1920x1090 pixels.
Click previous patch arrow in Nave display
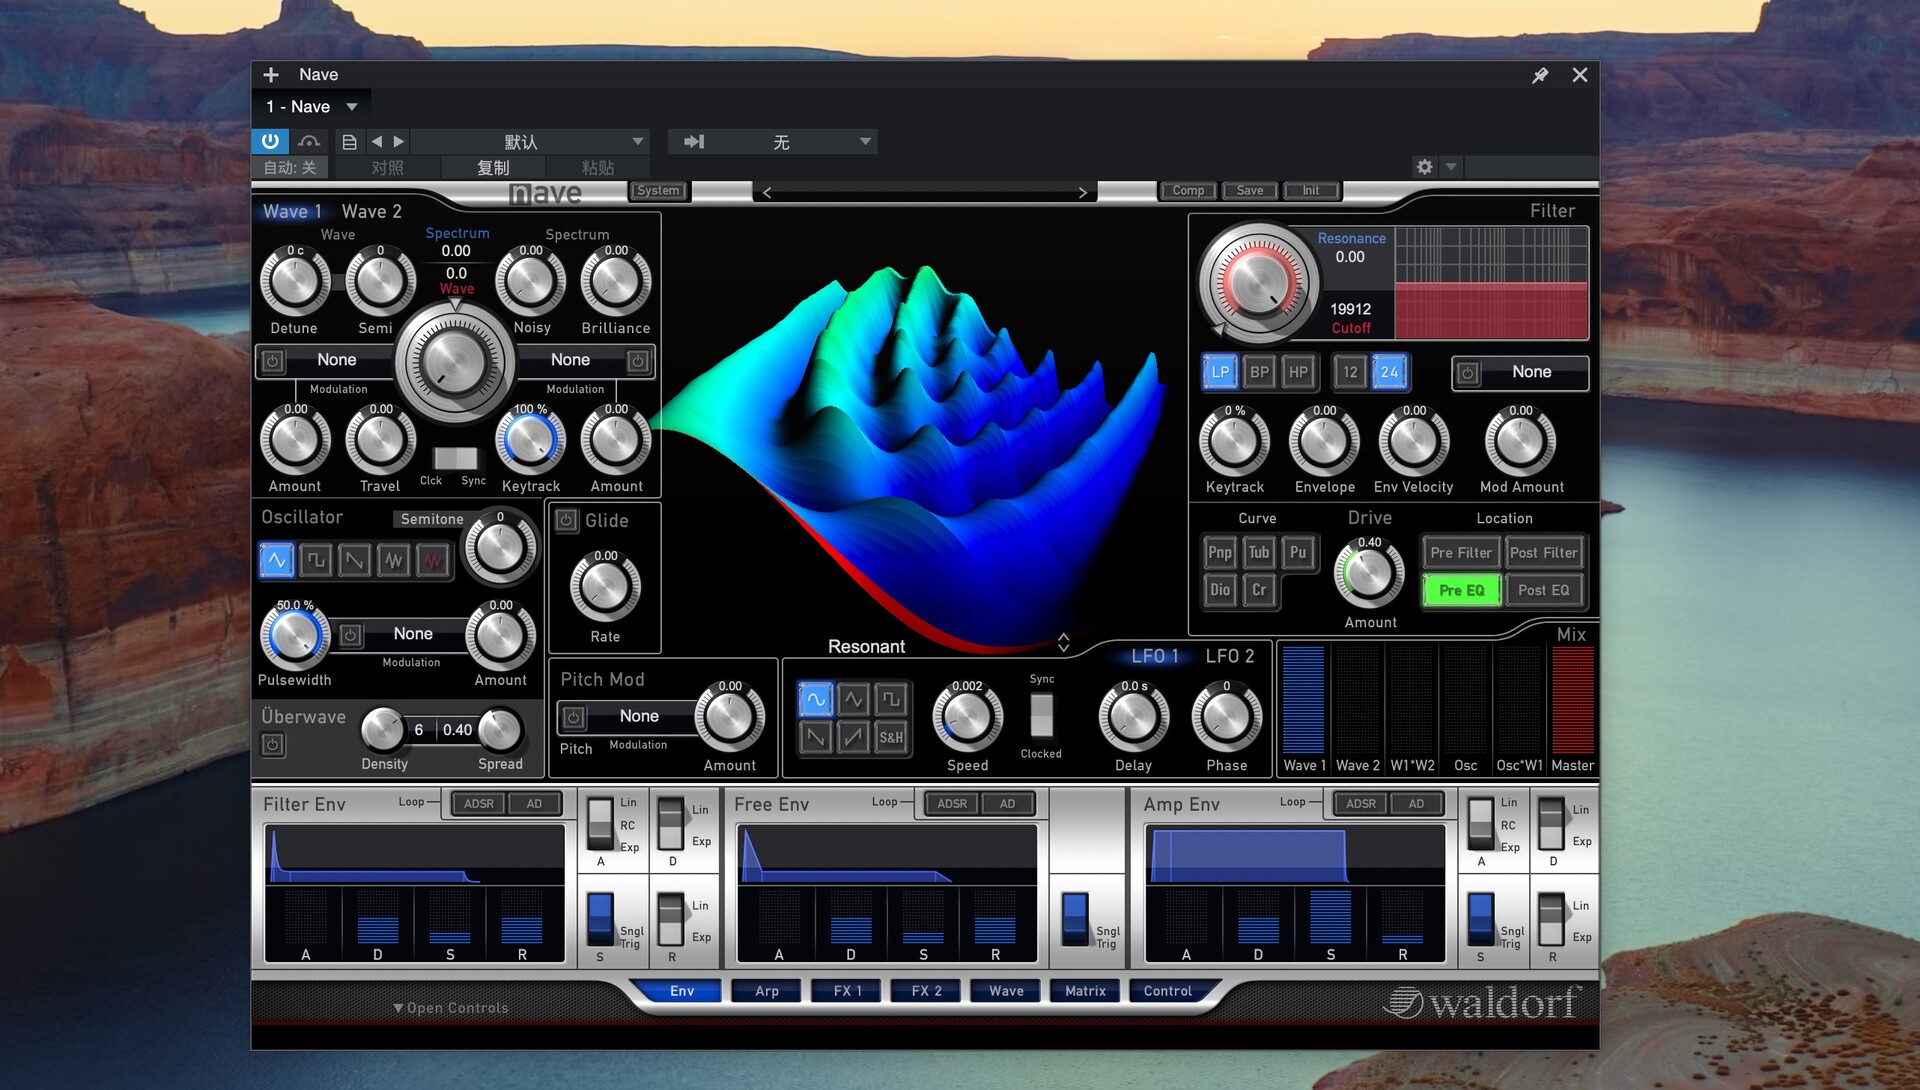click(x=767, y=193)
